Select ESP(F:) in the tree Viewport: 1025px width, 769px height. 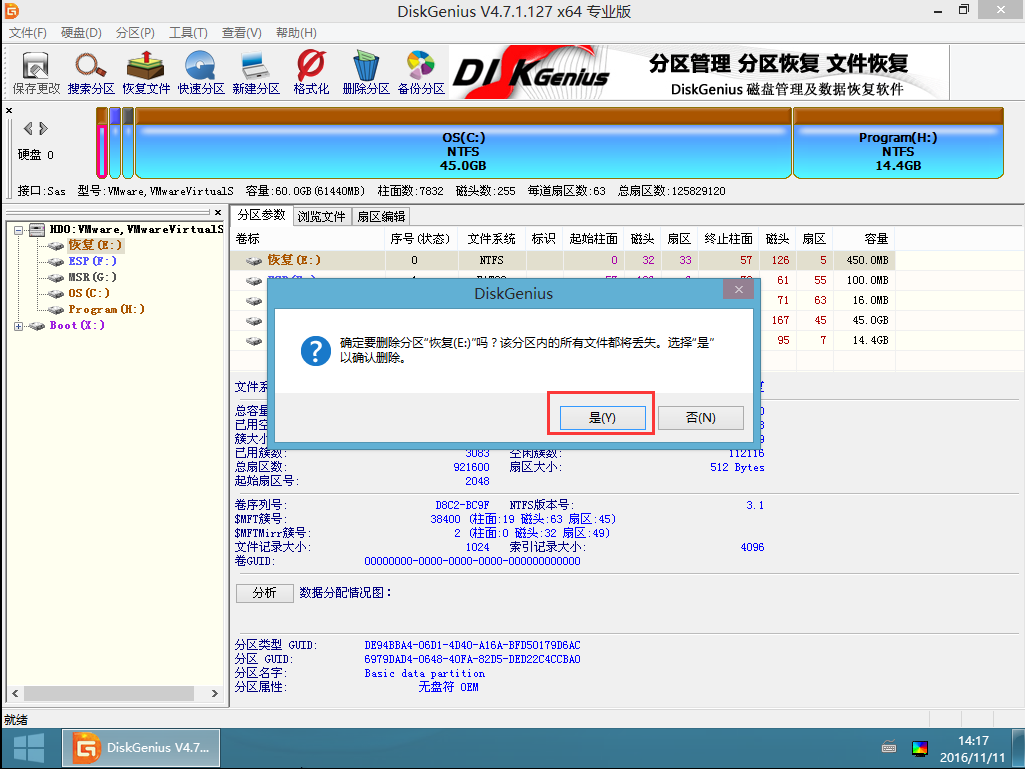(x=92, y=261)
